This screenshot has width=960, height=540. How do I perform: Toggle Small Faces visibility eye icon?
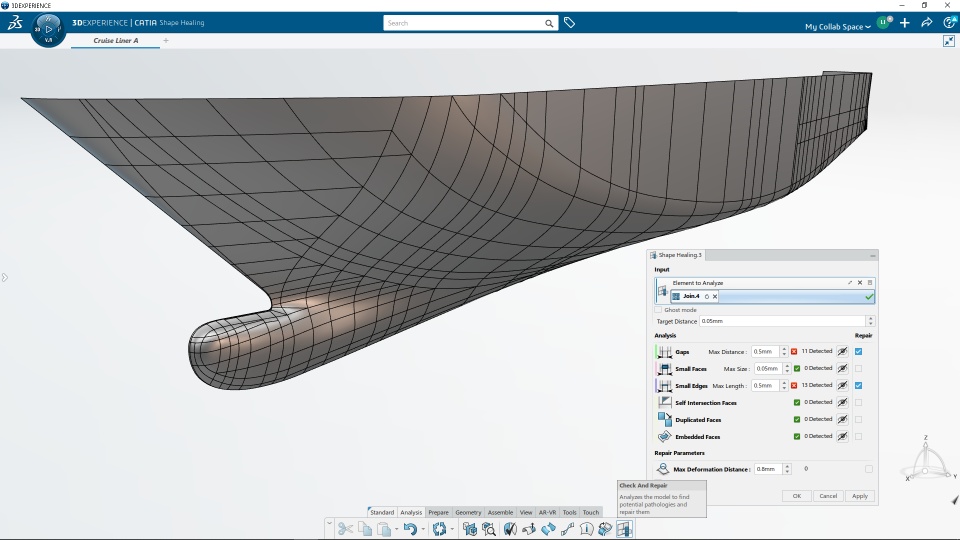pos(842,369)
